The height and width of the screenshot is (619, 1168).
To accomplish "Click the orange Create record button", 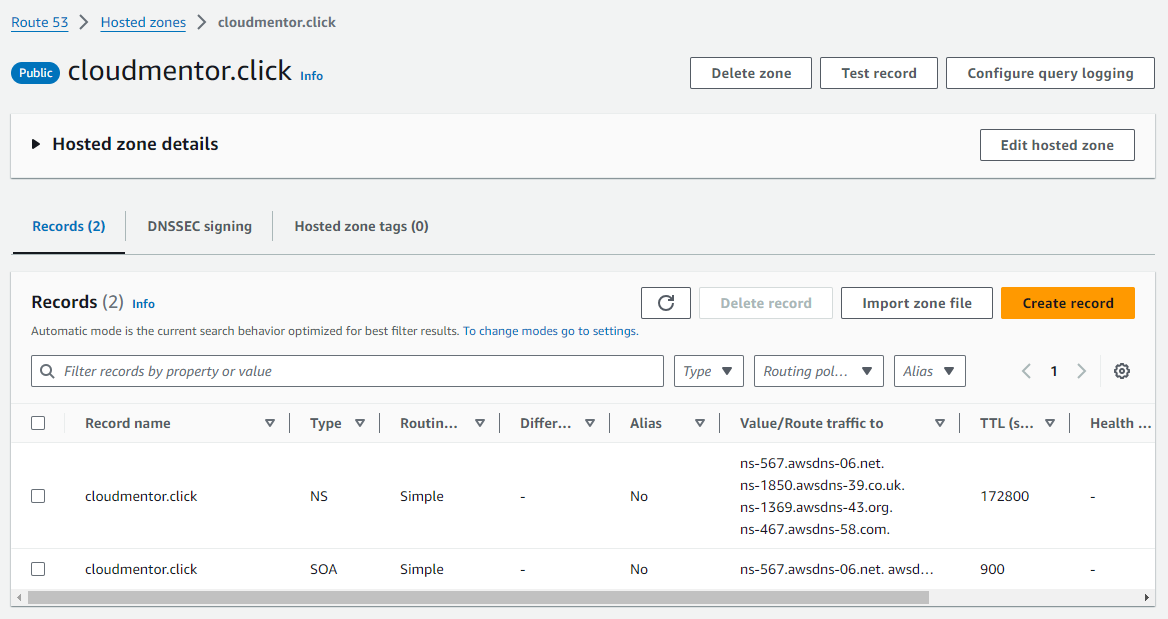I will pos(1067,303).
